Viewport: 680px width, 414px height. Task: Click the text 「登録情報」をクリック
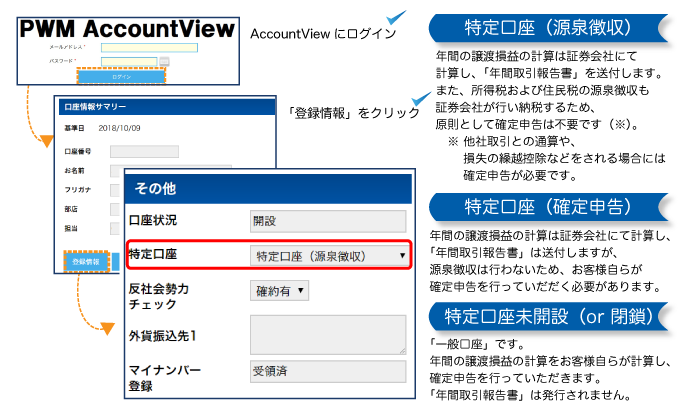tap(353, 113)
